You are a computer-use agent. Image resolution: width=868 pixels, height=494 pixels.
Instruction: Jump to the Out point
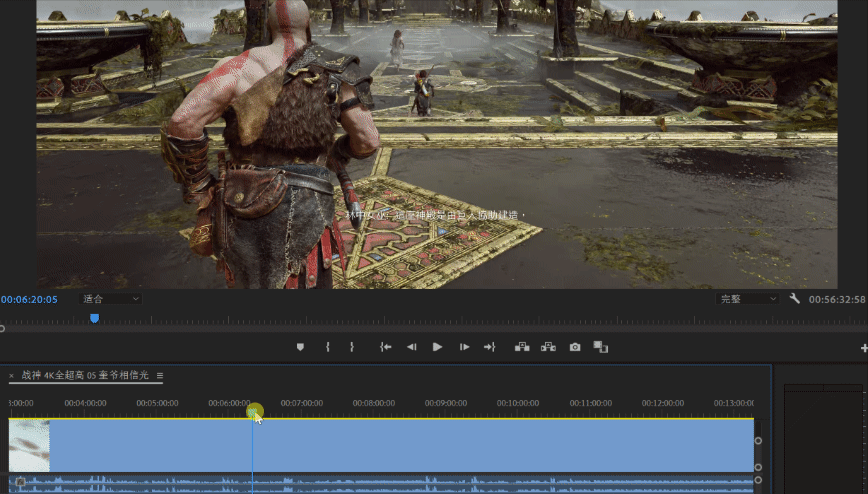click(490, 347)
